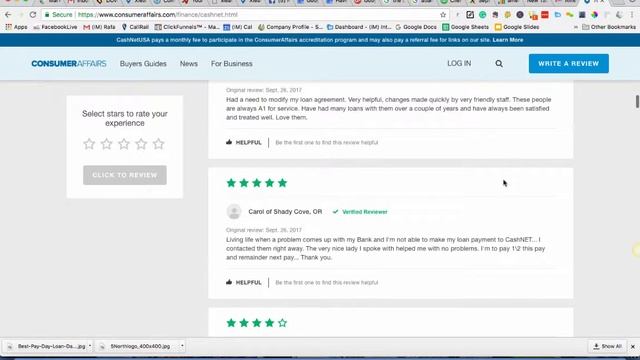The image size is (640, 360).
Task: Open the orange extension with badge
Action: (x=533, y=15)
